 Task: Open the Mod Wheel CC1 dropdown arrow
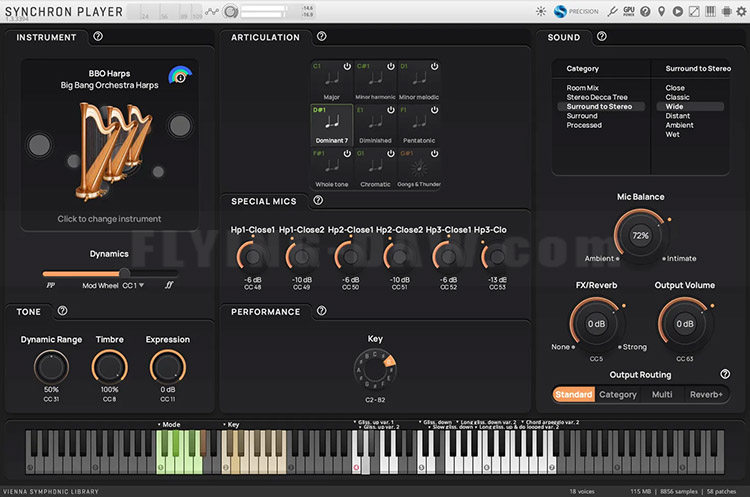tap(142, 285)
